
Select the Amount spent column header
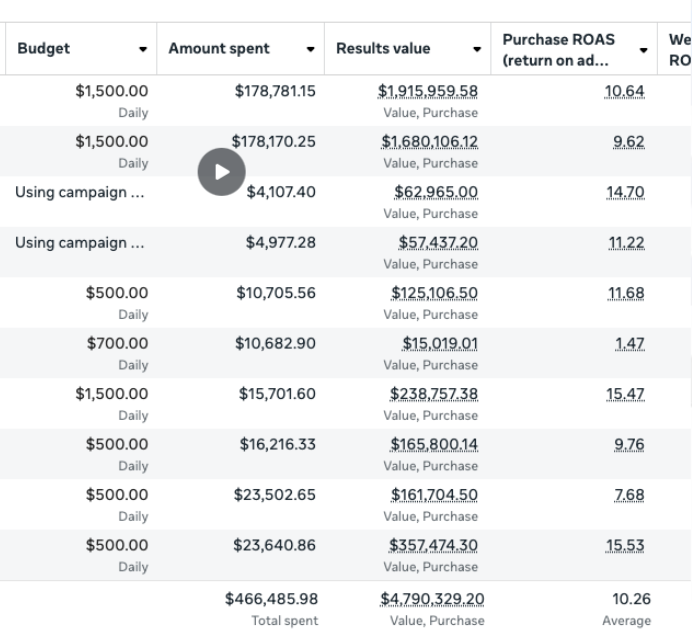[x=219, y=48]
